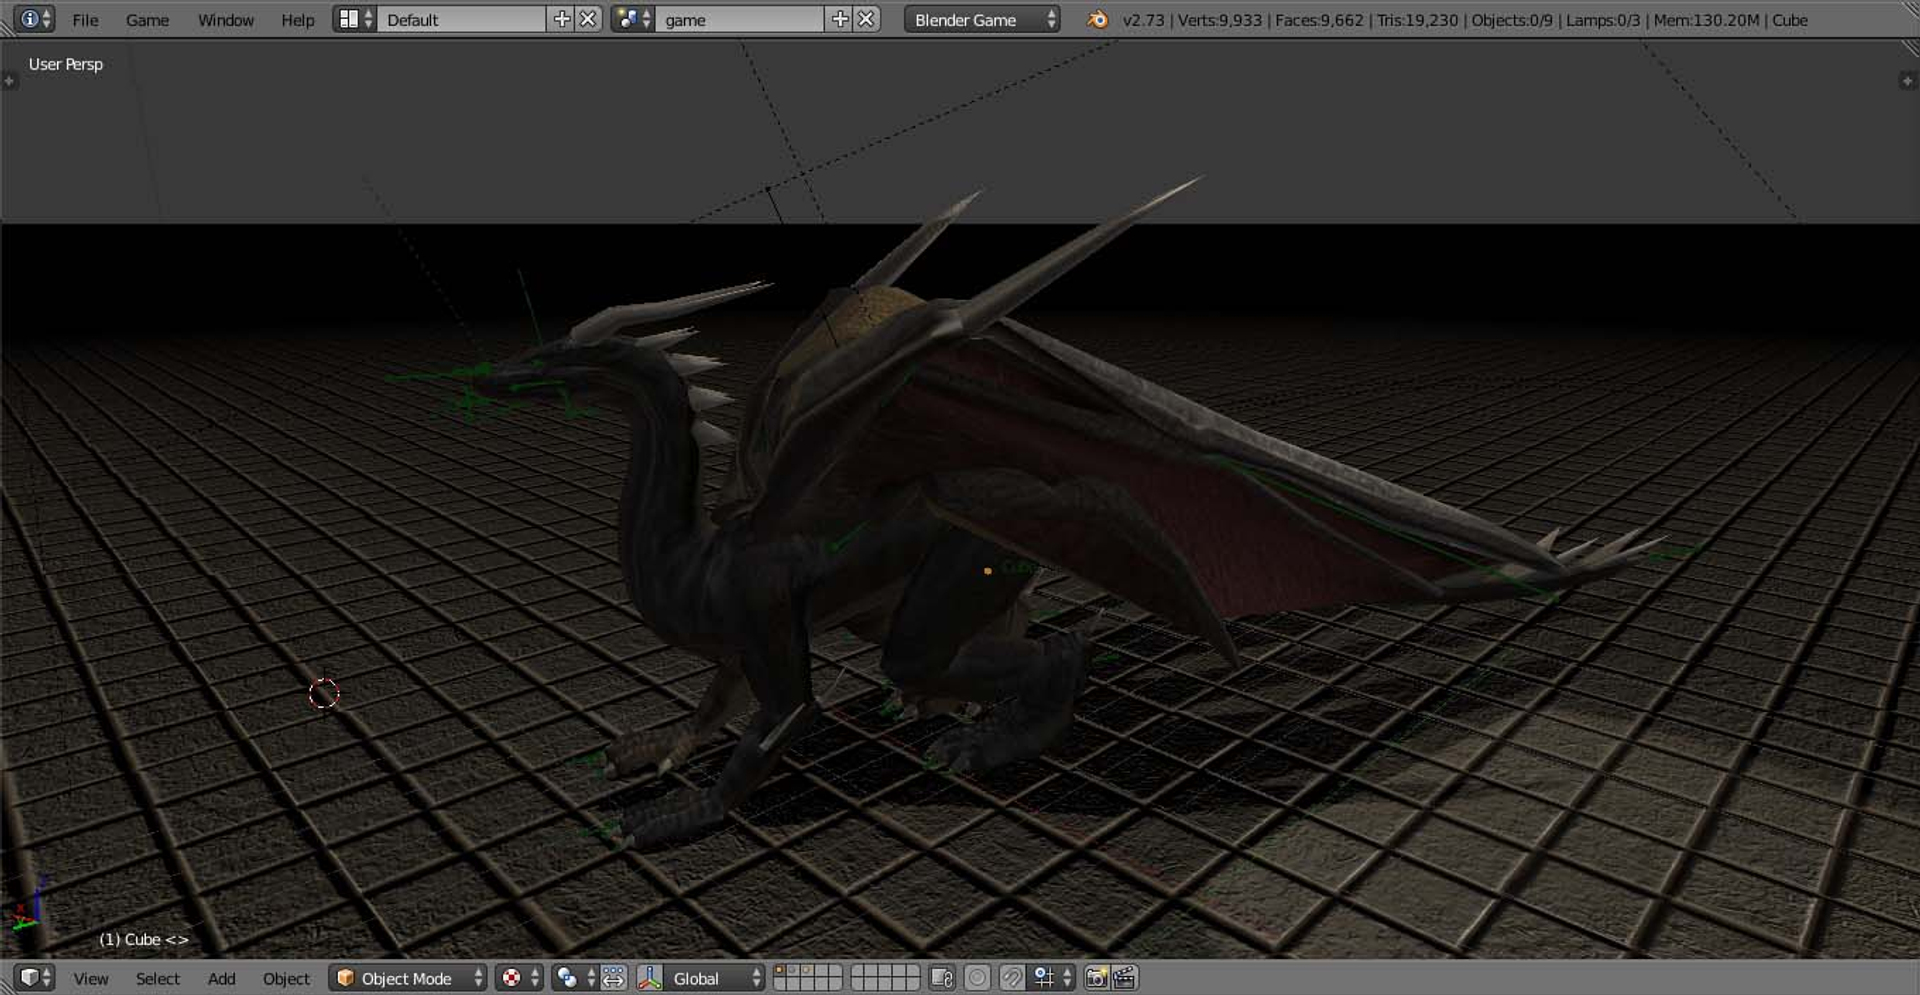Click the Mem:130.20M statistic in the header
This screenshot has height=995, width=1920.
pos(1706,20)
